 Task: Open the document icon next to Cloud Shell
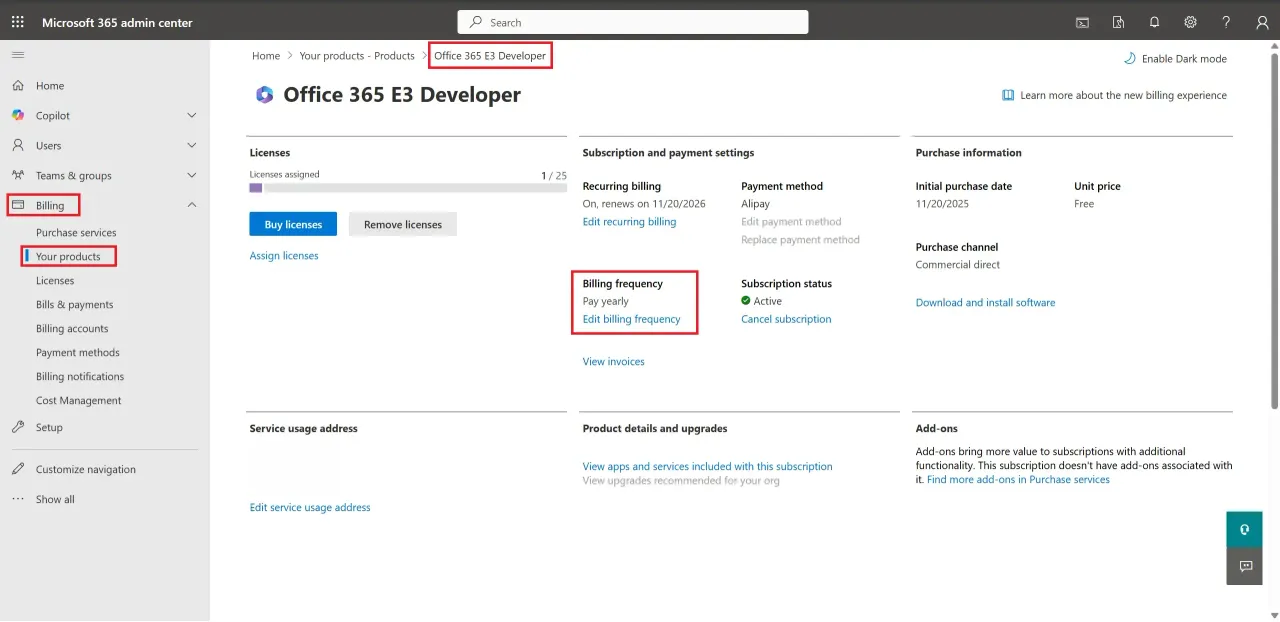(1118, 22)
